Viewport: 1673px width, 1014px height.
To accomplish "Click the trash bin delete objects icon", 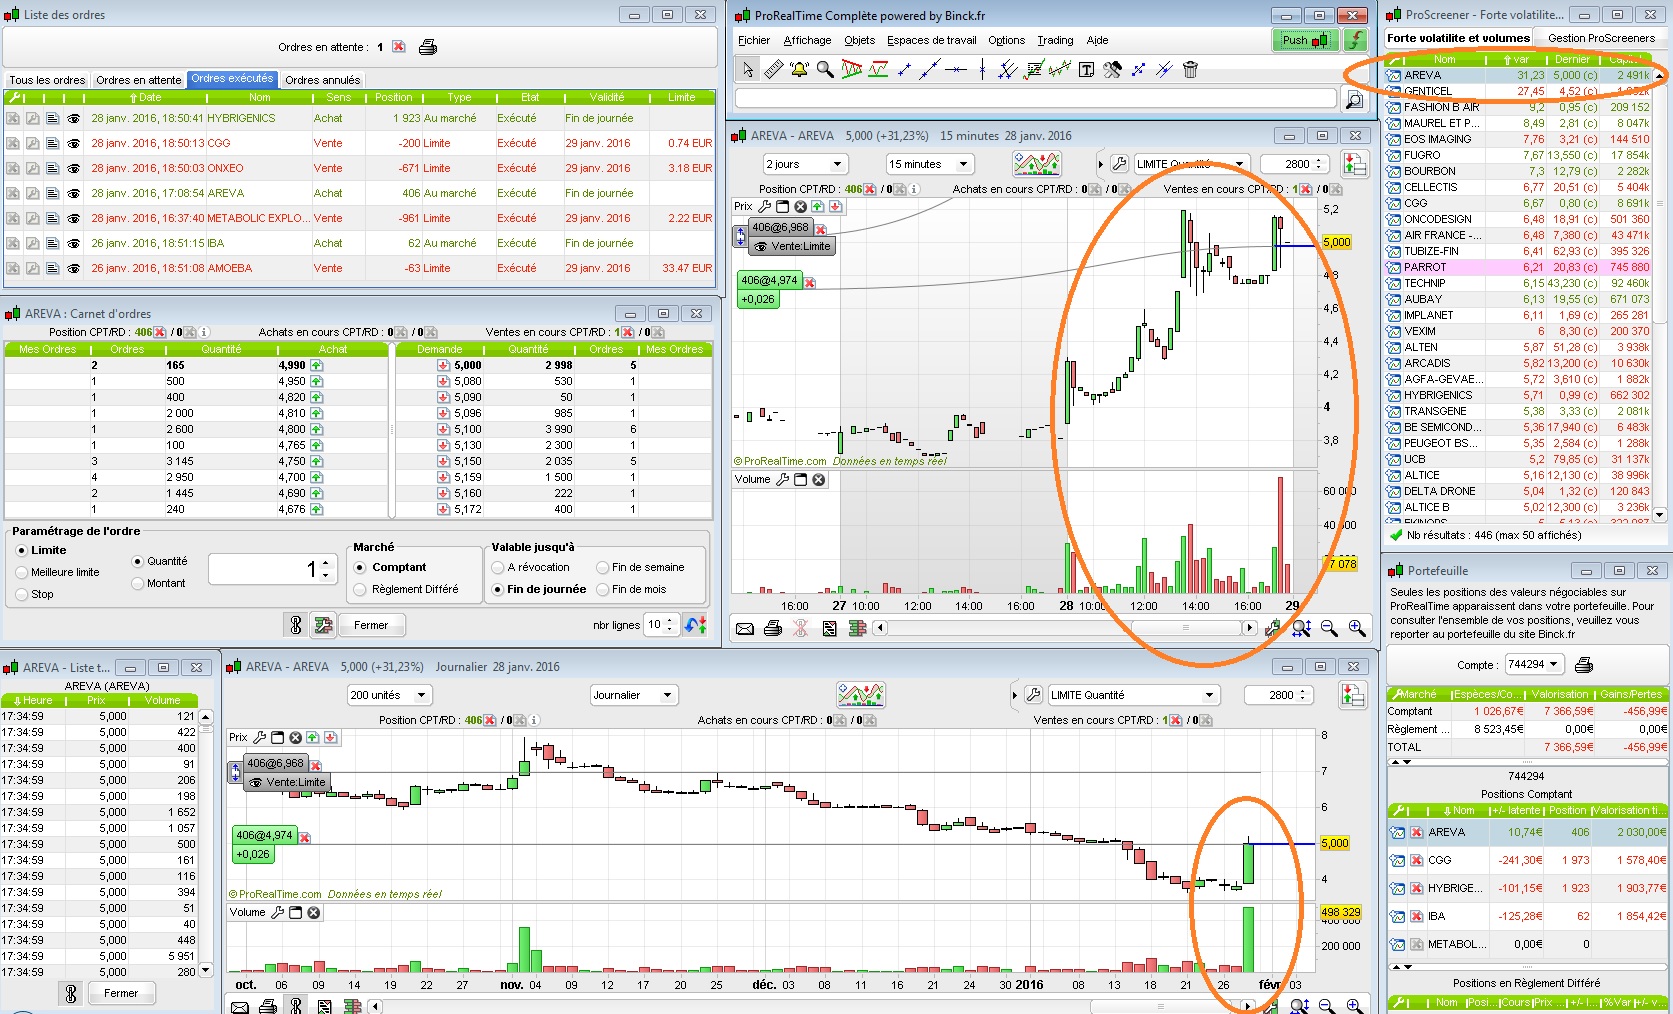I will pos(1190,69).
